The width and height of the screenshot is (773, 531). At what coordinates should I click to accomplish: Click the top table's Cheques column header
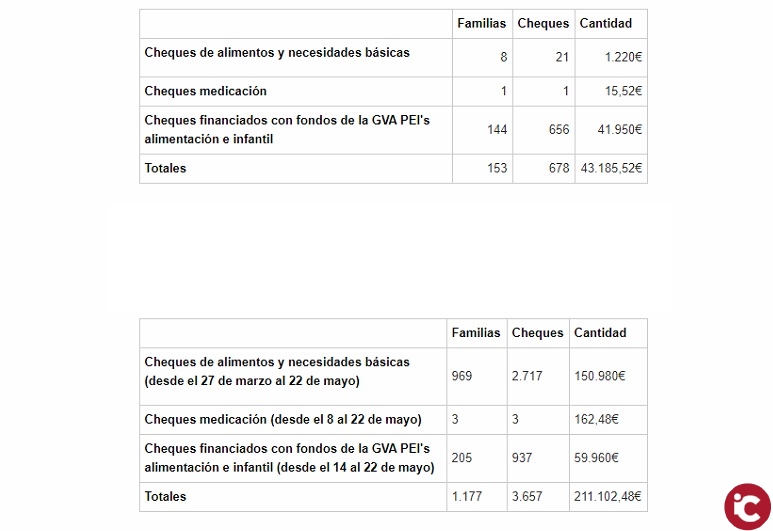coord(543,24)
